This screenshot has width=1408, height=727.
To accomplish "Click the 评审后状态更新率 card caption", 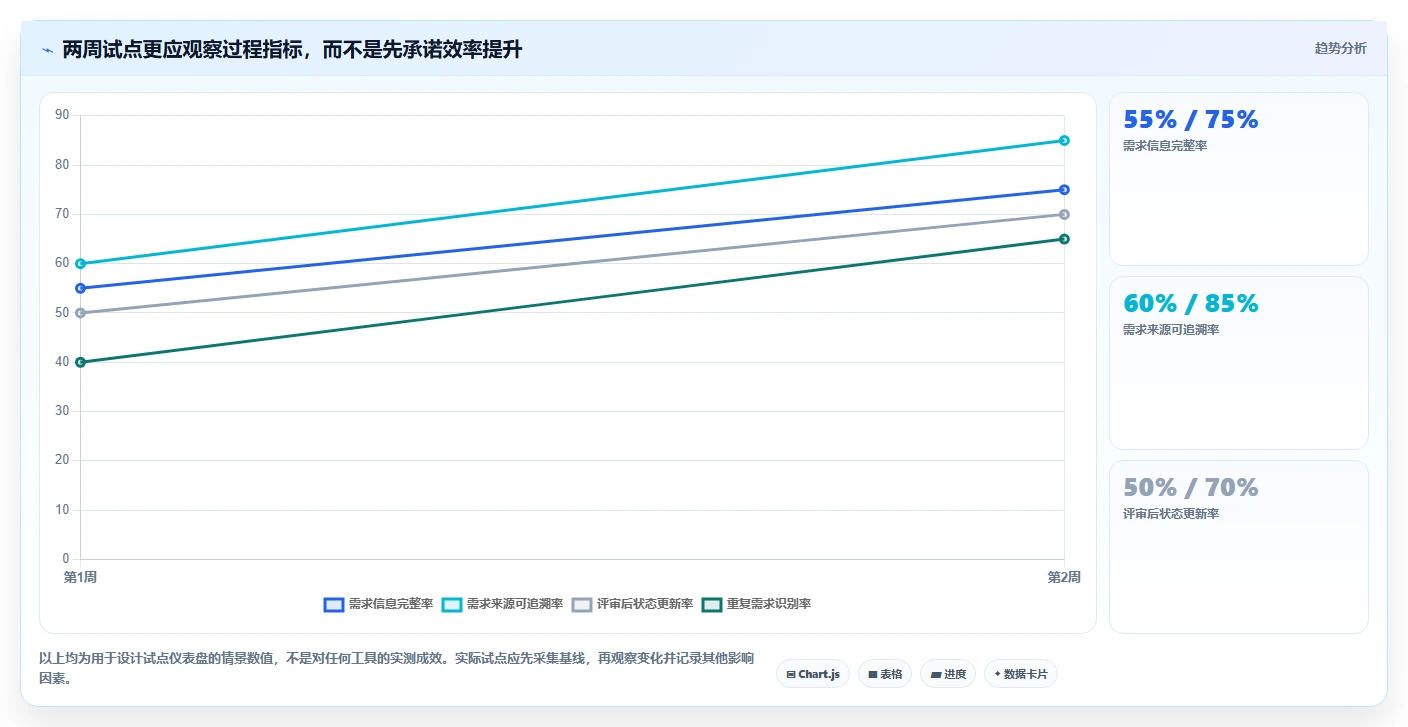I will (1171, 514).
